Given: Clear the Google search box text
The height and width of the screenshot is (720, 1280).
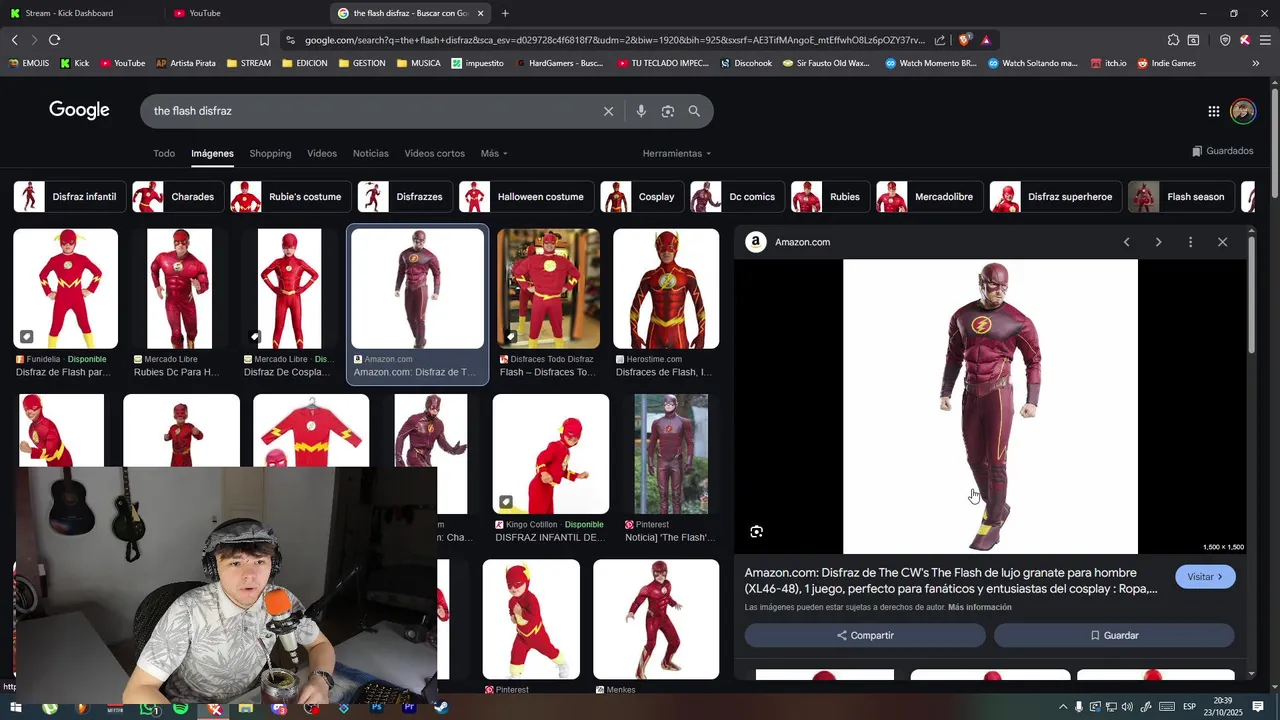Looking at the screenshot, I should (x=608, y=111).
